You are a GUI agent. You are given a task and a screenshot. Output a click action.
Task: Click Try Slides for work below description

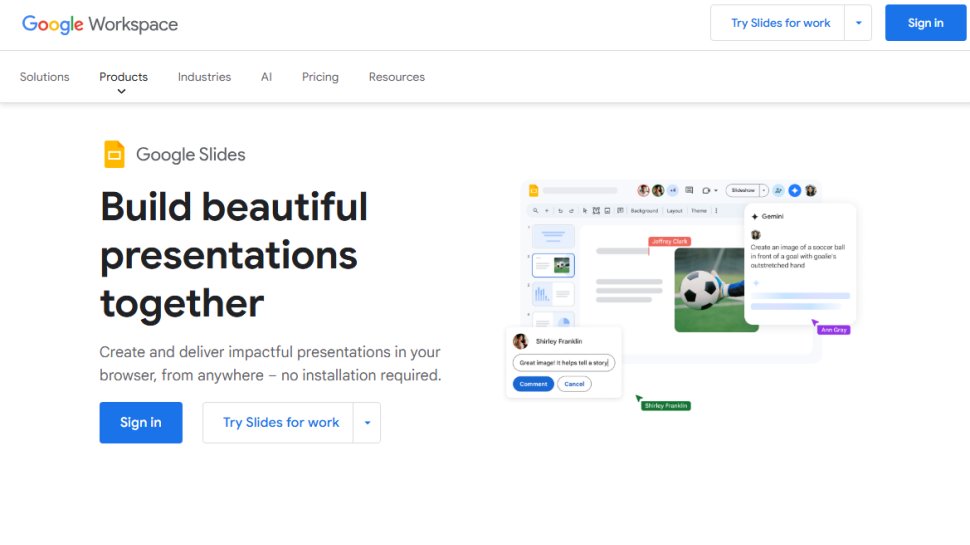[x=278, y=423]
